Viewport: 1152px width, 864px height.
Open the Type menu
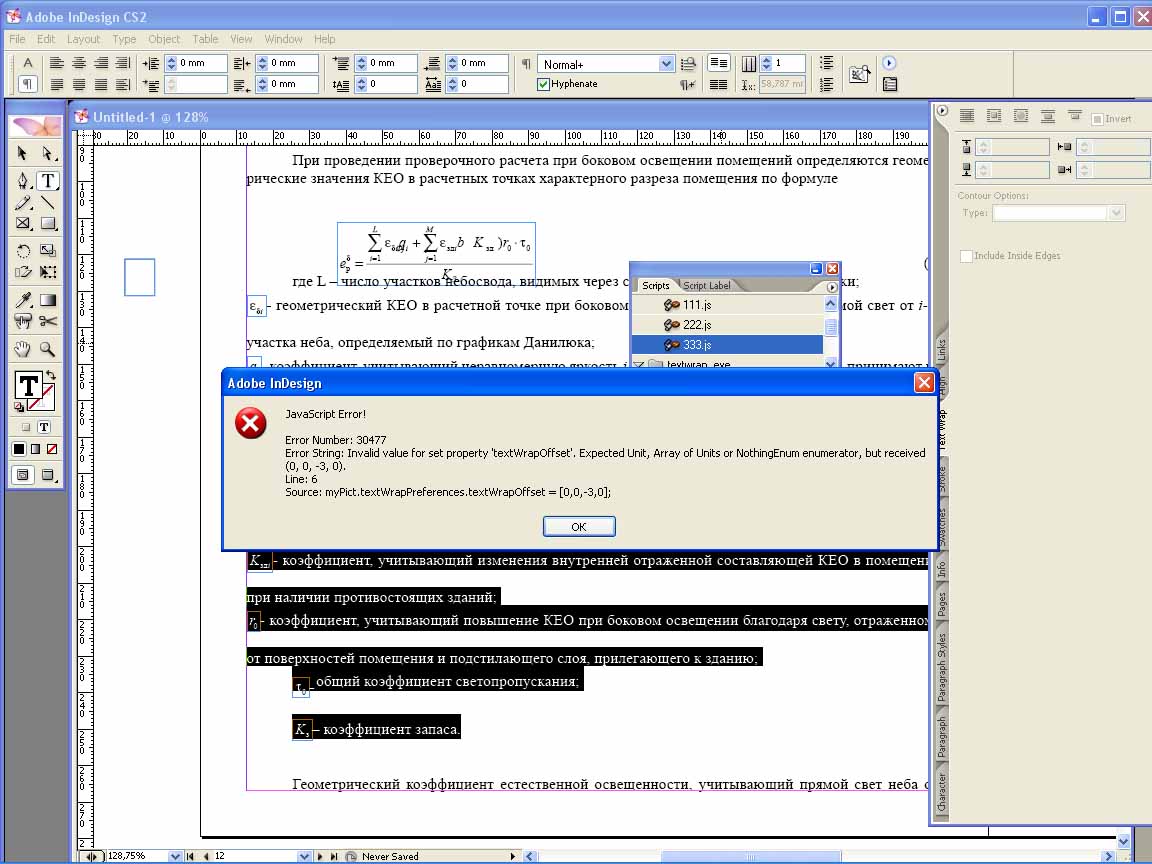pos(124,39)
